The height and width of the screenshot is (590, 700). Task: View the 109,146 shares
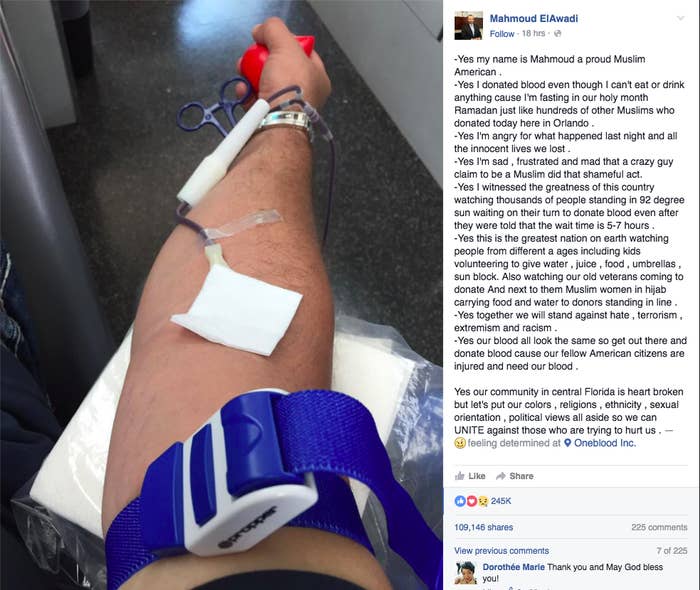[x=483, y=528]
